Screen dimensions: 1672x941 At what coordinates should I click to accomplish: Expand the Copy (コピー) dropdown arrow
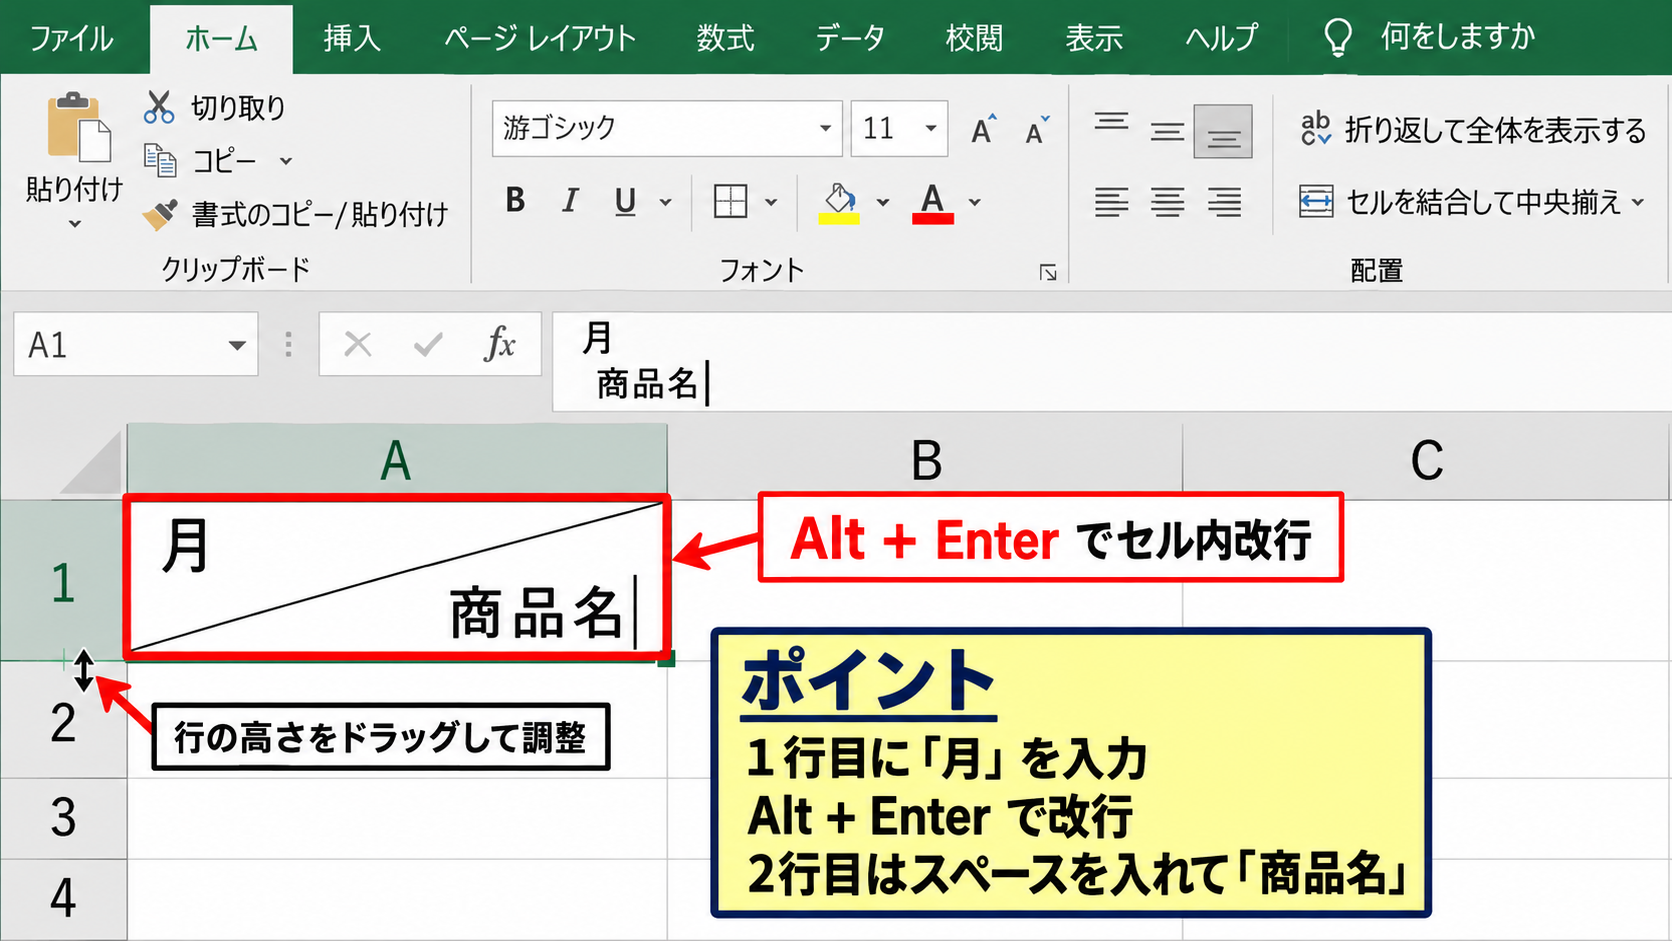(286, 161)
